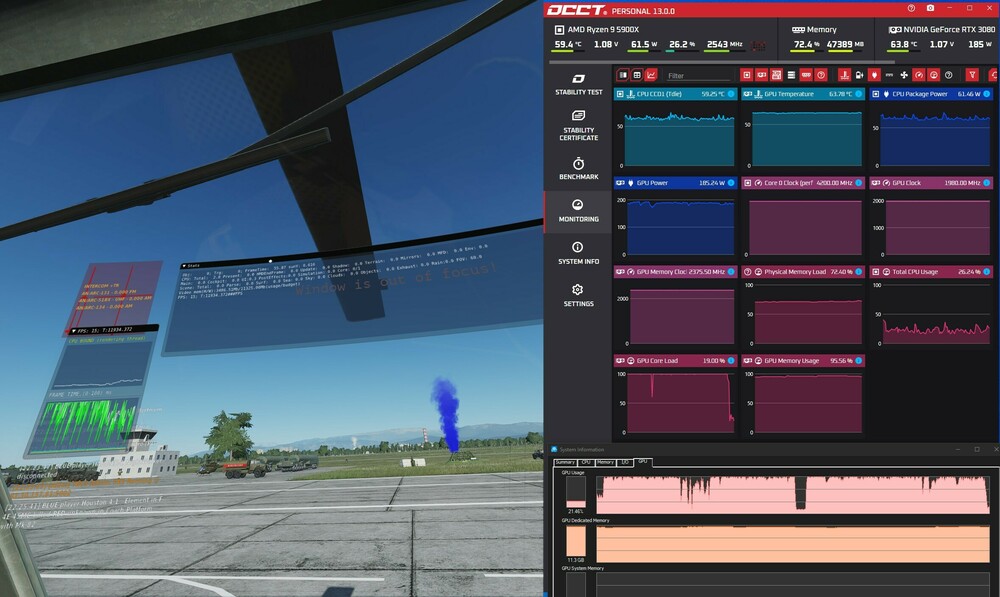Open info for GPU Temperature graph
This screenshot has height=597, width=1000.
tap(858, 94)
